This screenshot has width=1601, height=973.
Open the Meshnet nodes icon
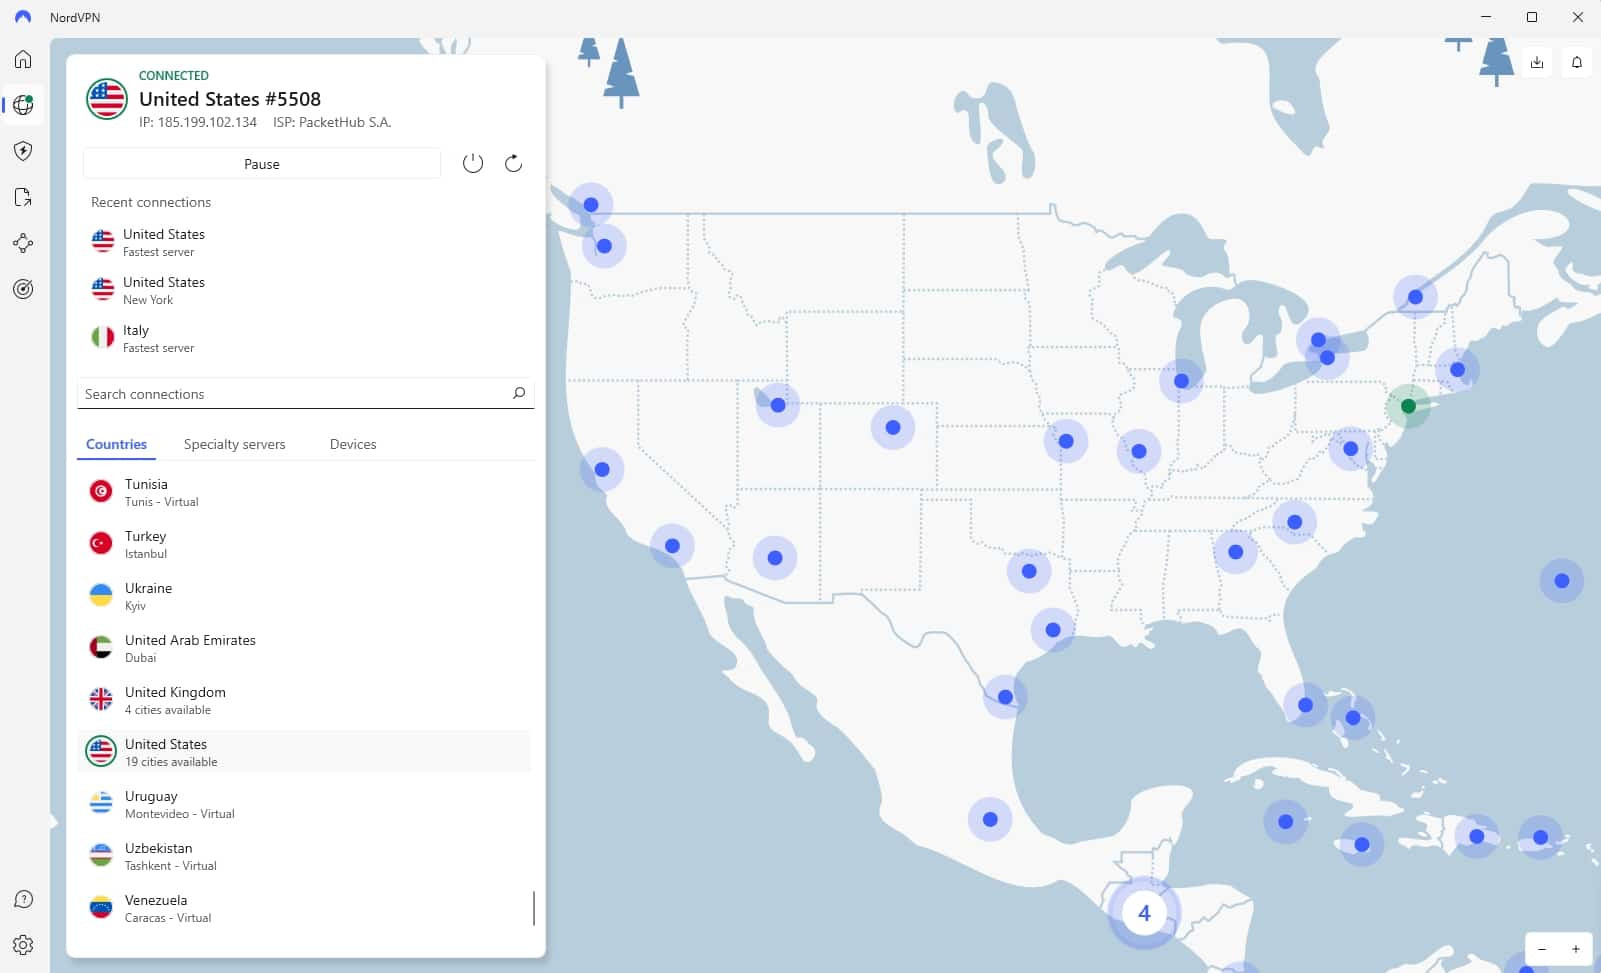[x=23, y=243]
